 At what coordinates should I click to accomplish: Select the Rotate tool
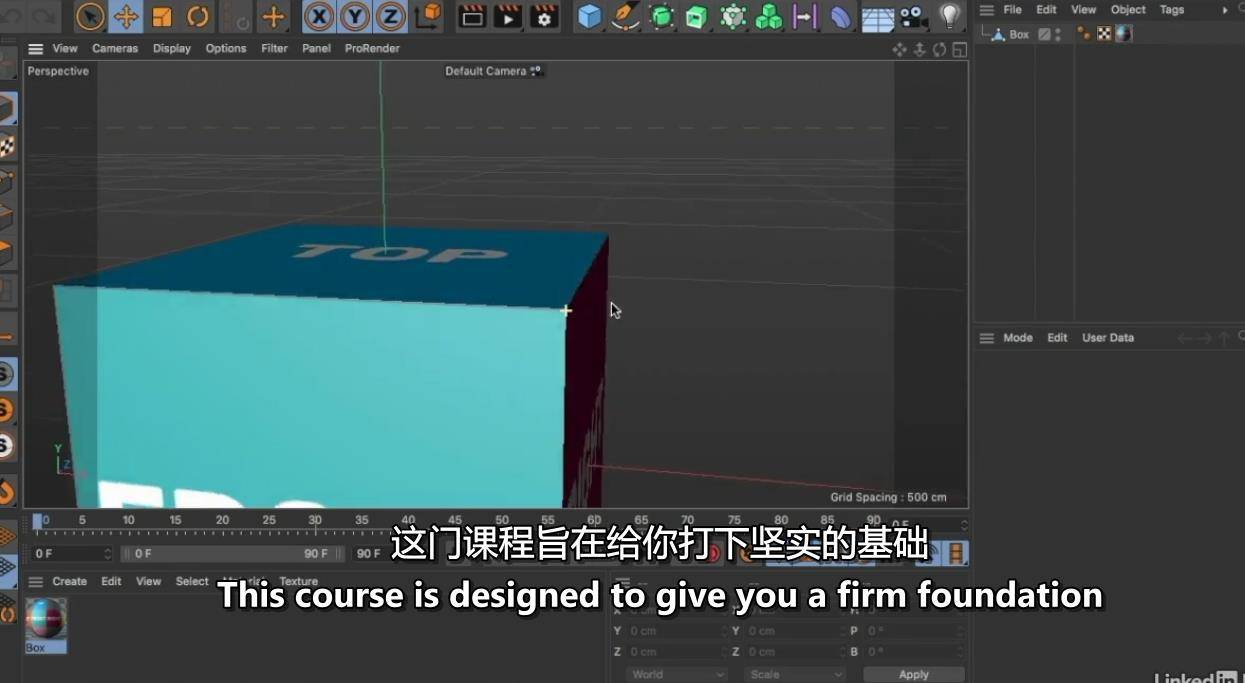[198, 16]
